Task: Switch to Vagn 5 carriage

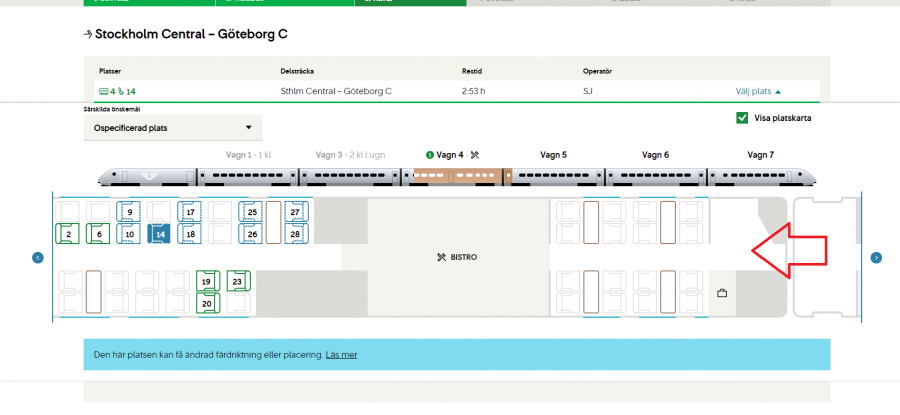Action: click(x=553, y=155)
